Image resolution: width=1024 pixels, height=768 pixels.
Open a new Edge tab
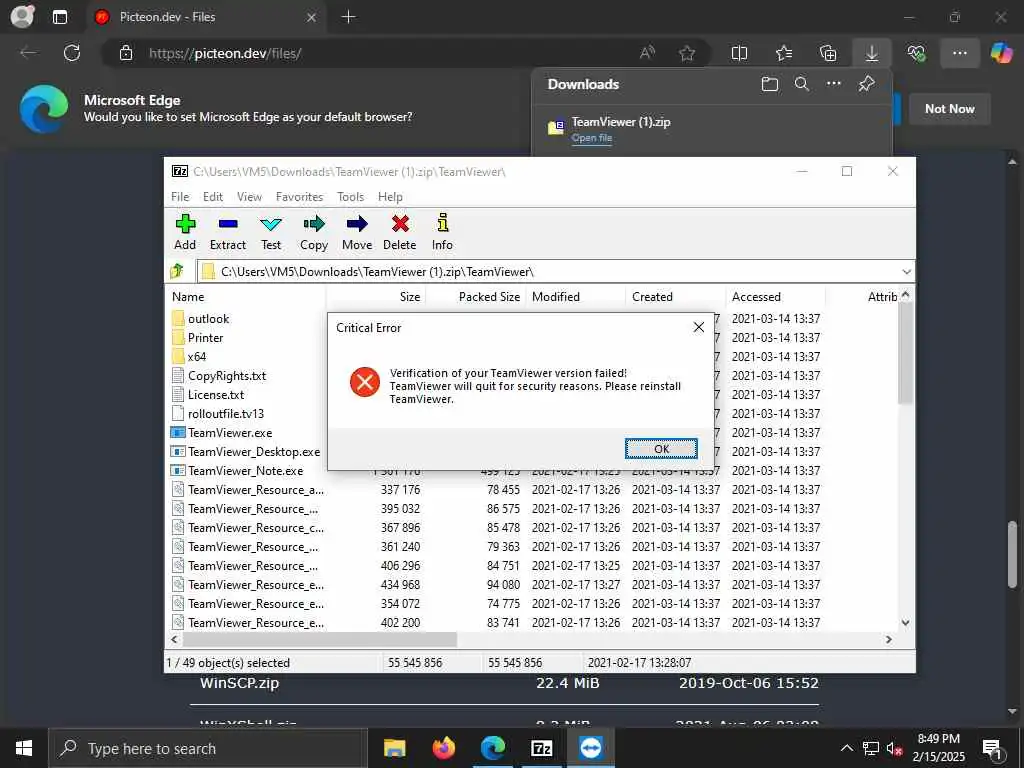coord(349,17)
